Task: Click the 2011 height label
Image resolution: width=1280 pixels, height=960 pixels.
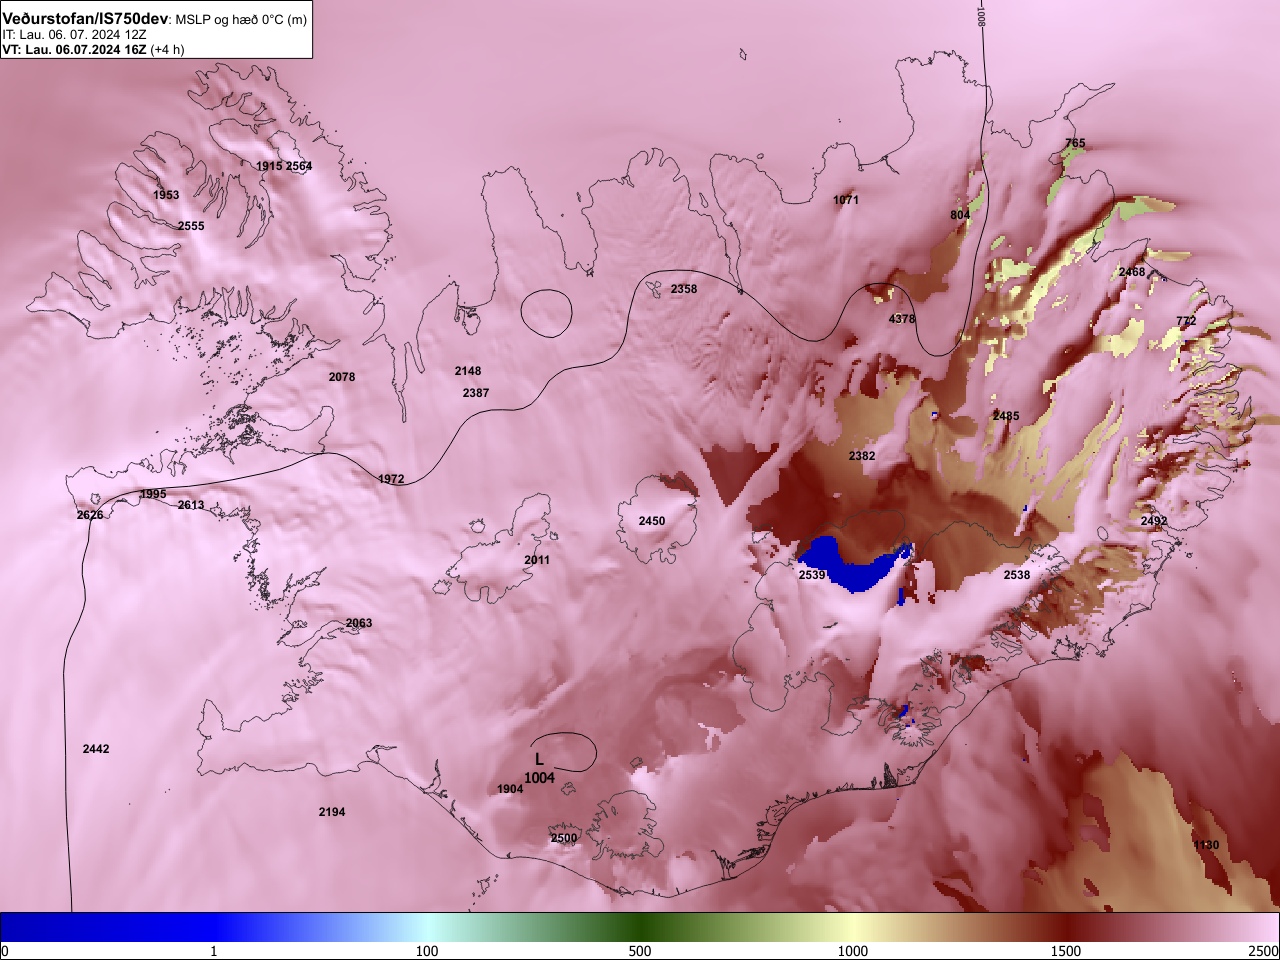Action: (537, 560)
